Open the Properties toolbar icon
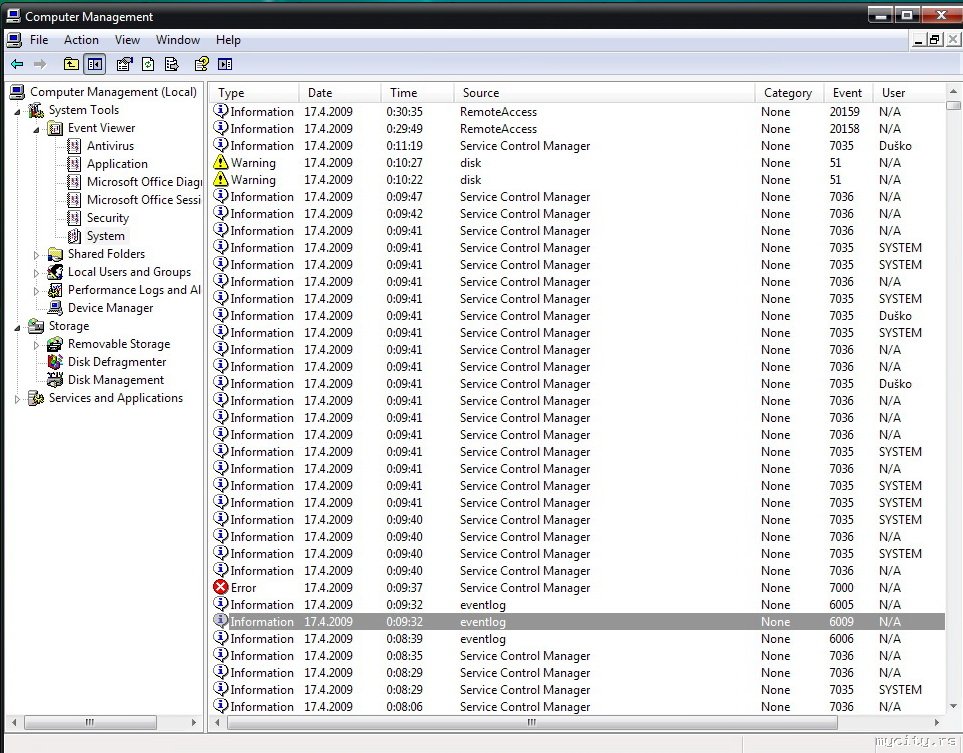The height and width of the screenshot is (753, 963). click(124, 64)
